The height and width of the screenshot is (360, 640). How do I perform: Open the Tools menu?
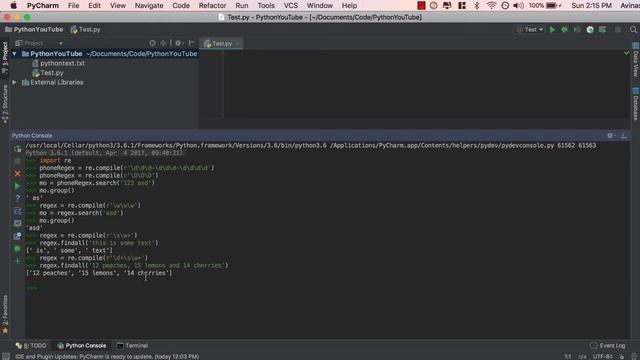tap(266, 6)
